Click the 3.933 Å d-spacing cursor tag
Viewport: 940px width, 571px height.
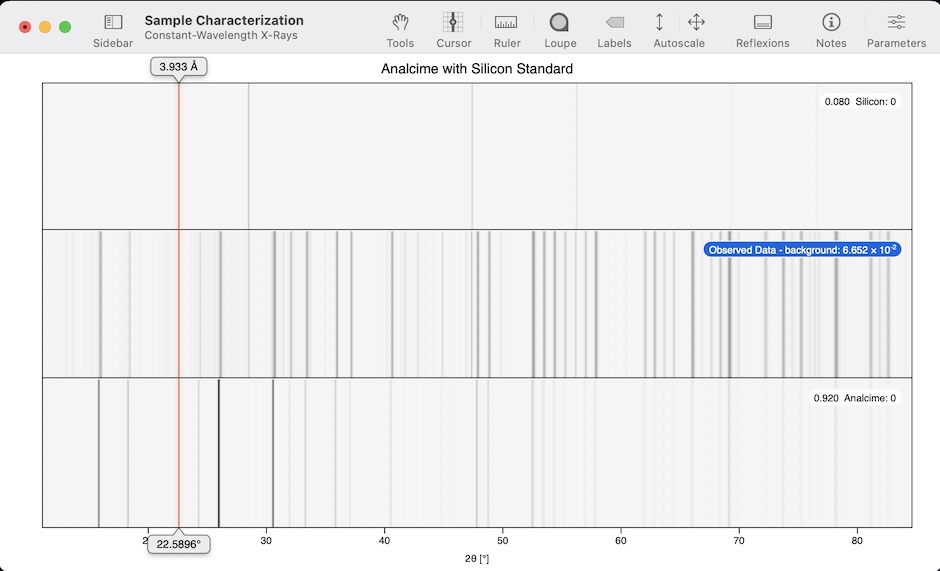click(x=179, y=66)
